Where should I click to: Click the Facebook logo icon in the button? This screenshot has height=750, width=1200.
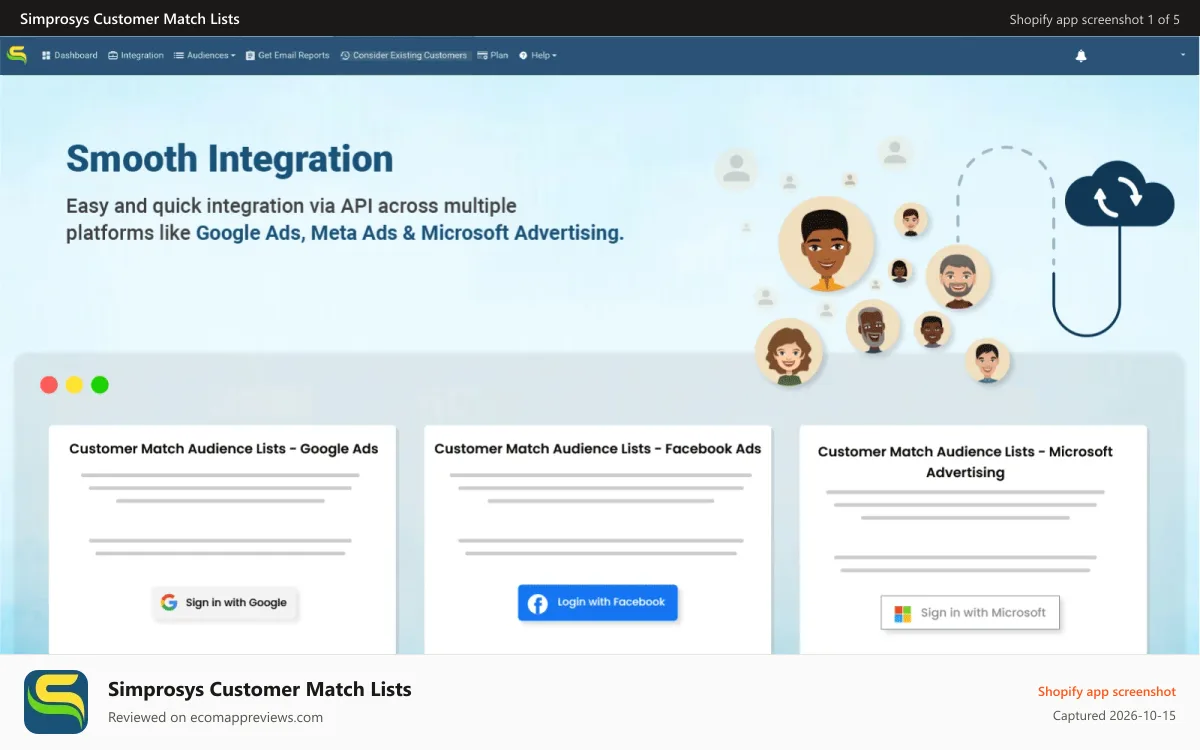click(x=538, y=603)
